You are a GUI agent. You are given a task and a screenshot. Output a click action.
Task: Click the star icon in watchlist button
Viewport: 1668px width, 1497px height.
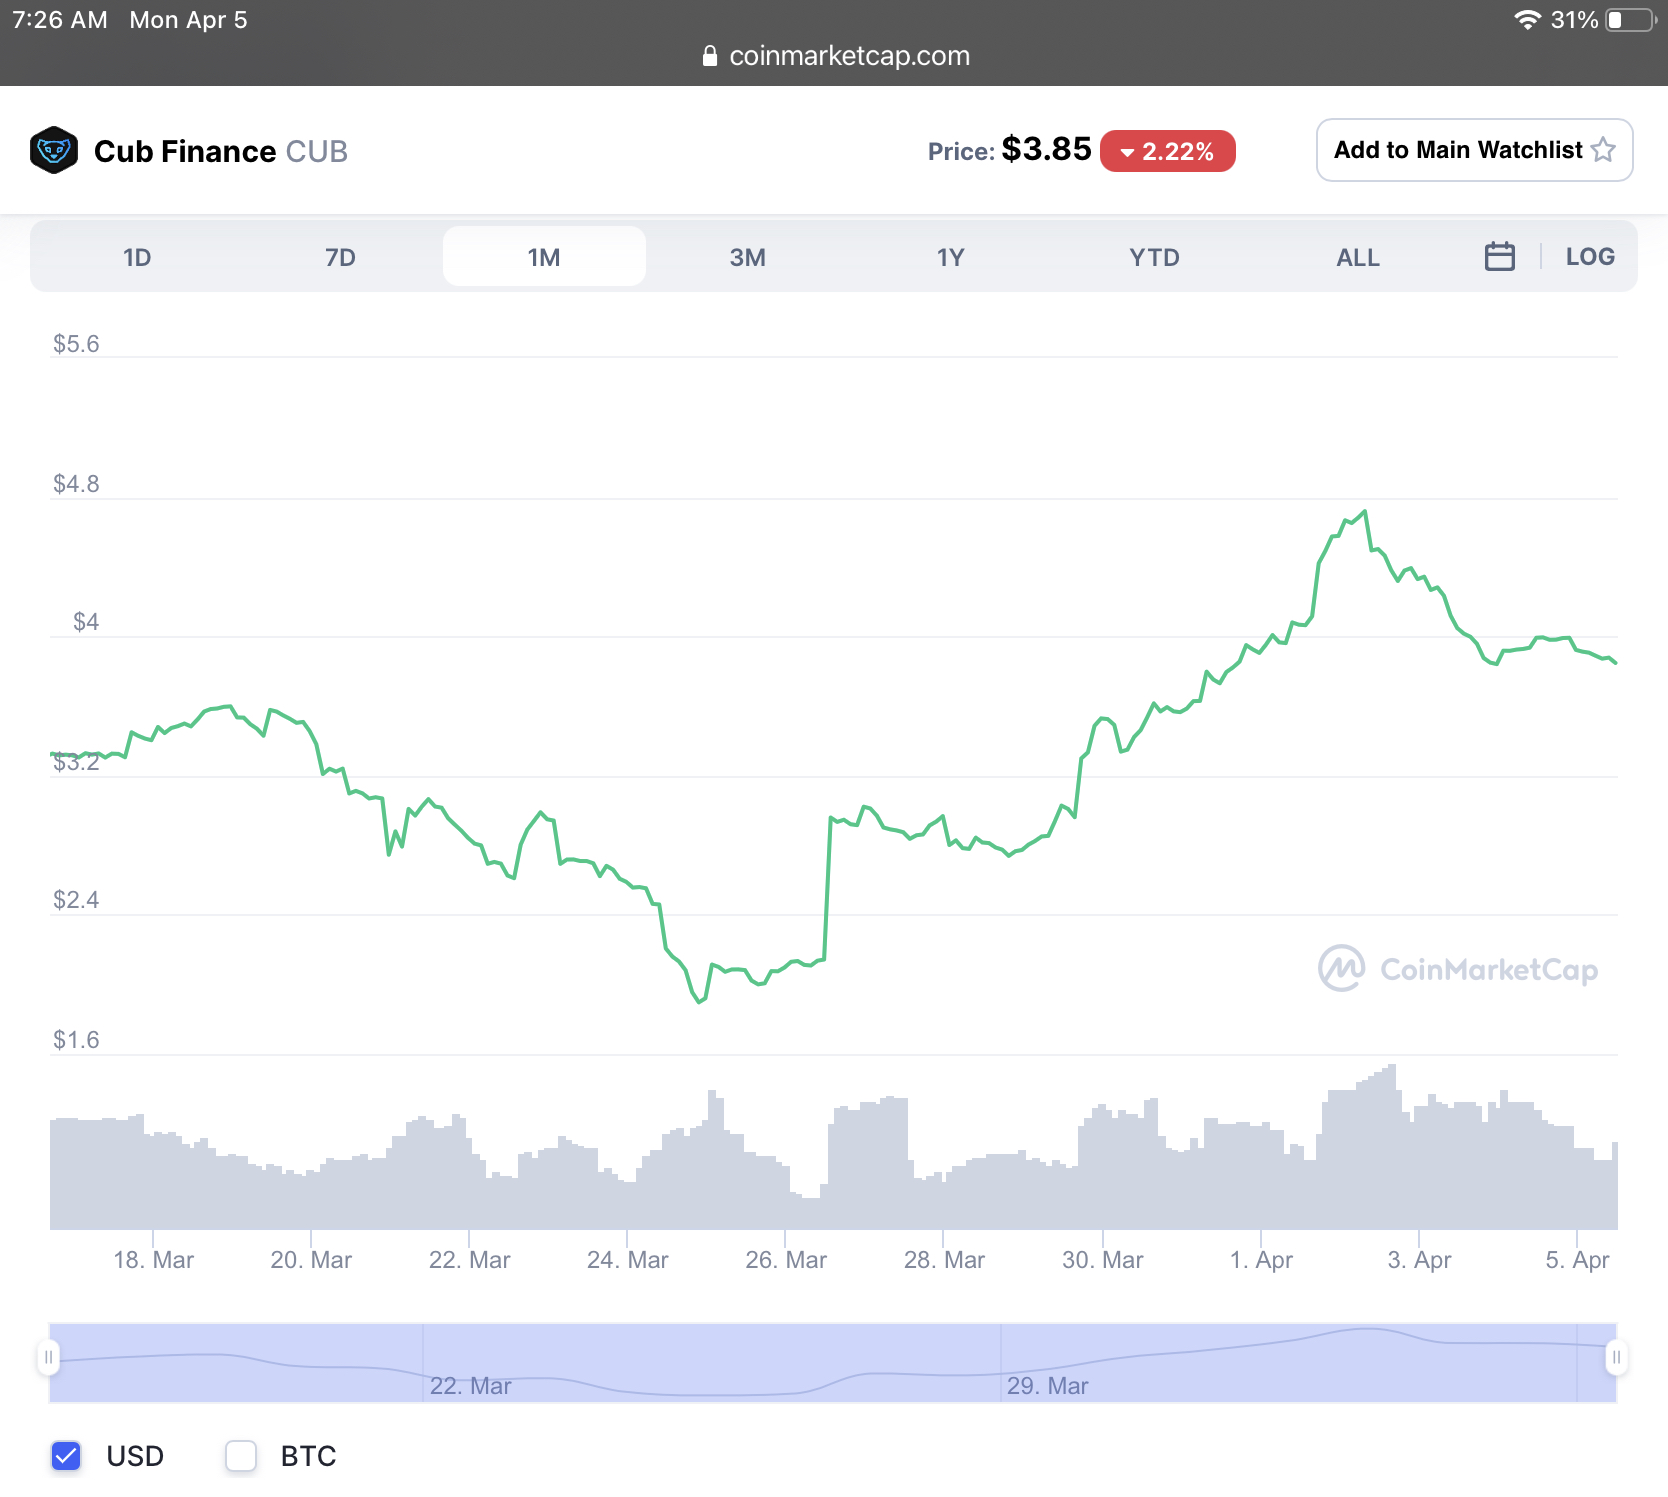(1603, 150)
